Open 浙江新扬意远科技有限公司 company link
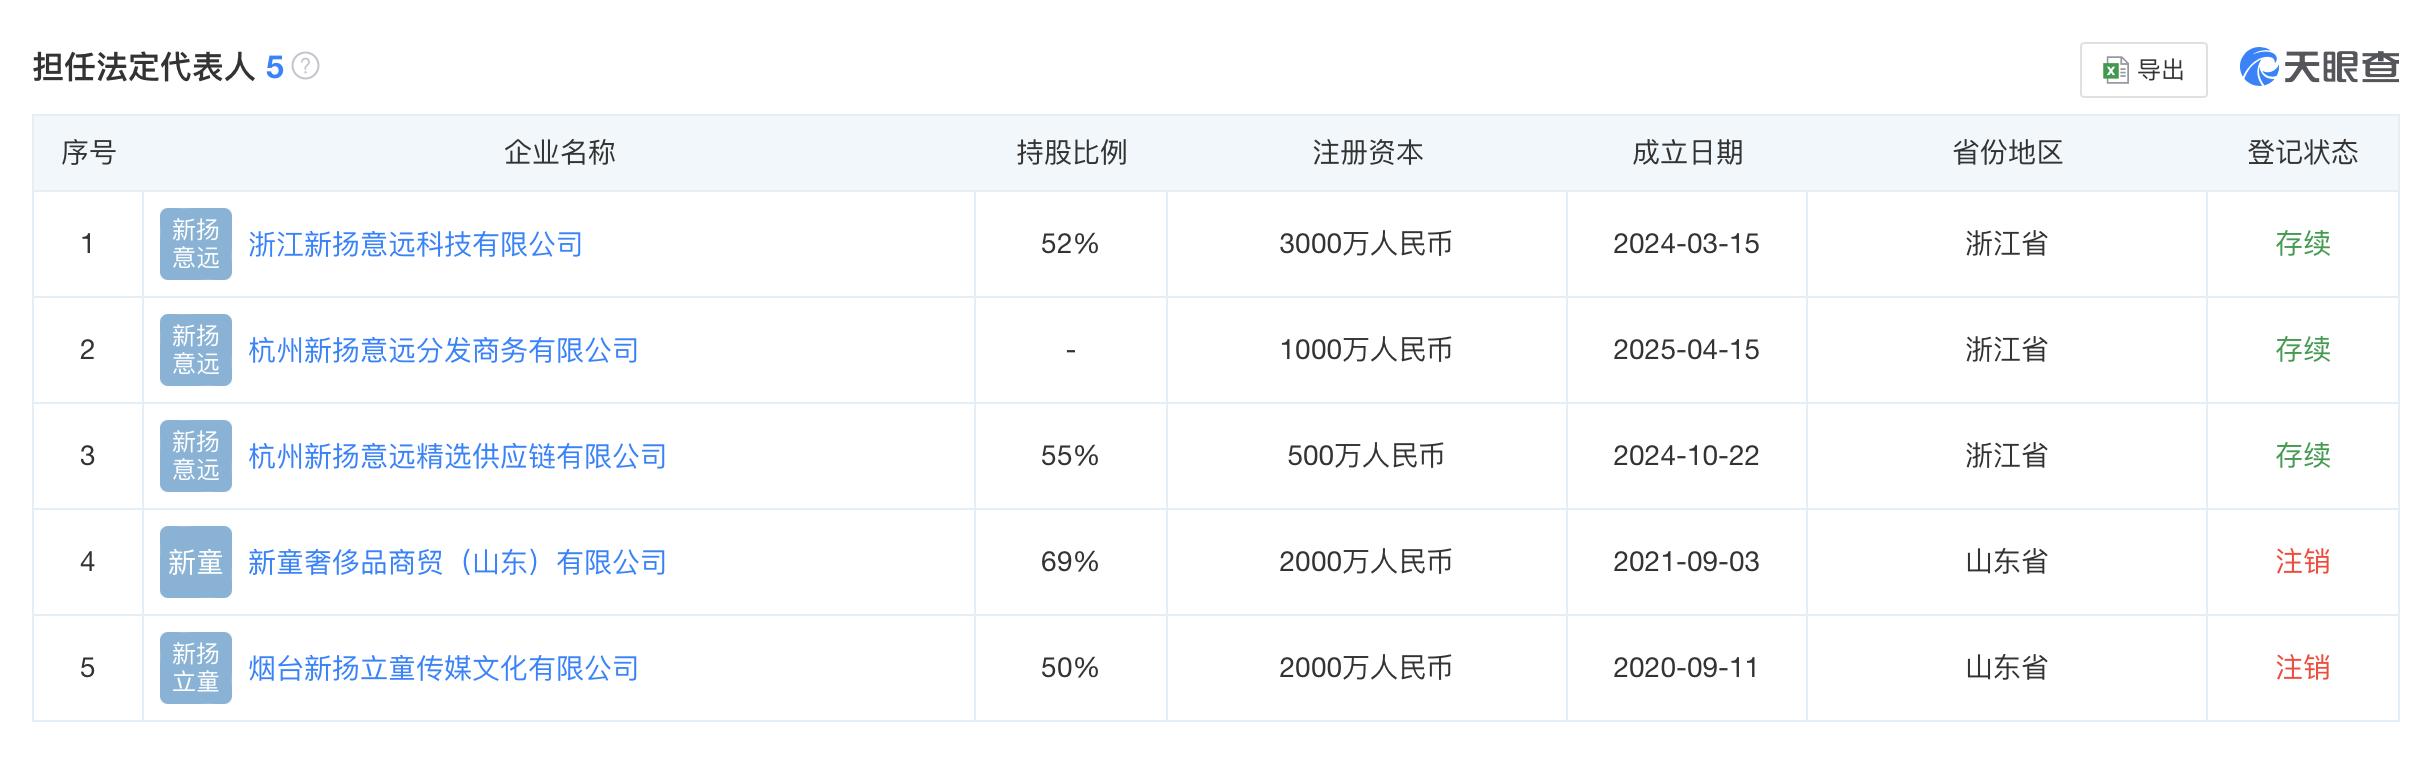 click(415, 244)
